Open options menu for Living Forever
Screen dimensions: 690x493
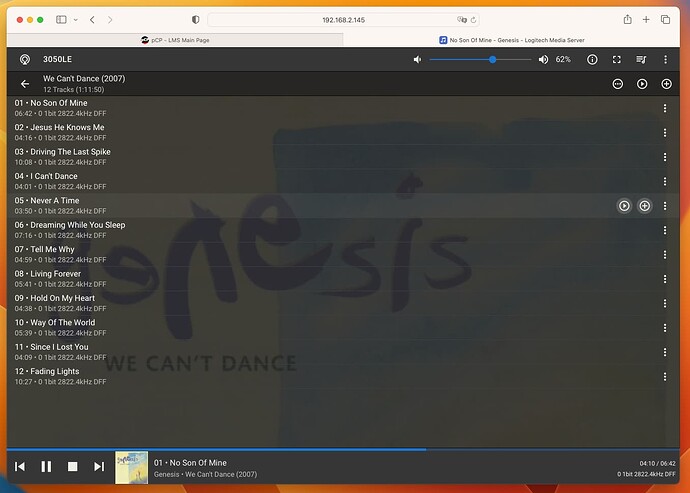pyautogui.click(x=665, y=279)
